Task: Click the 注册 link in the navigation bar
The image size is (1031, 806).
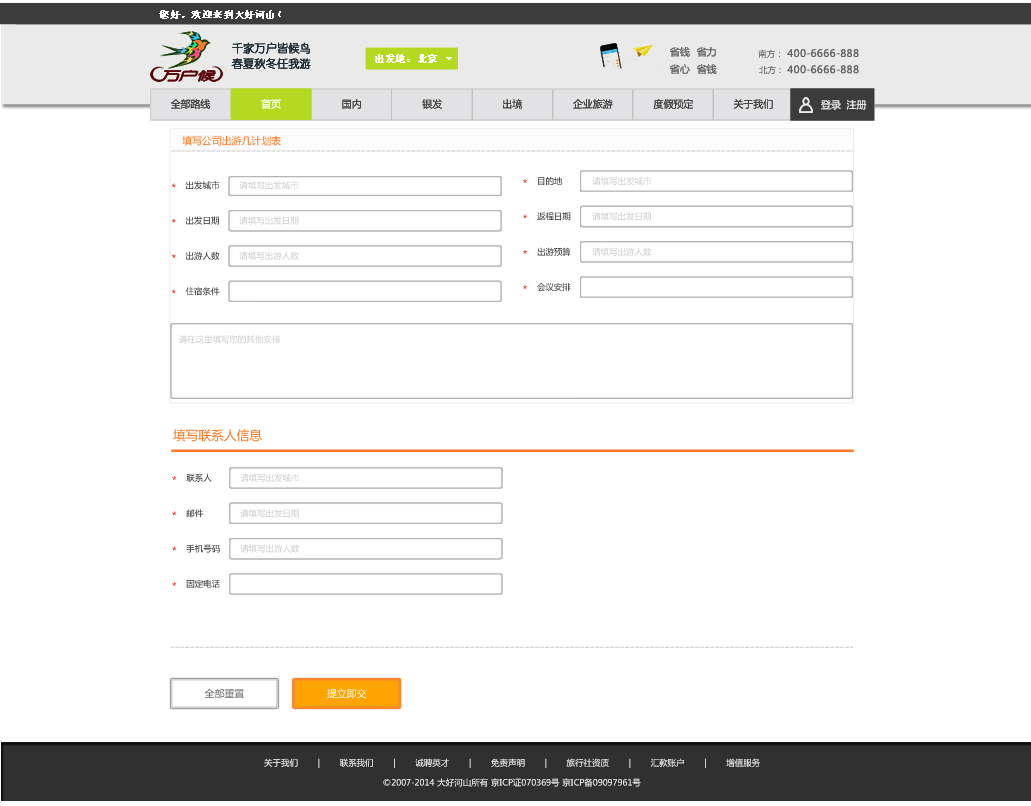Action: [x=856, y=105]
